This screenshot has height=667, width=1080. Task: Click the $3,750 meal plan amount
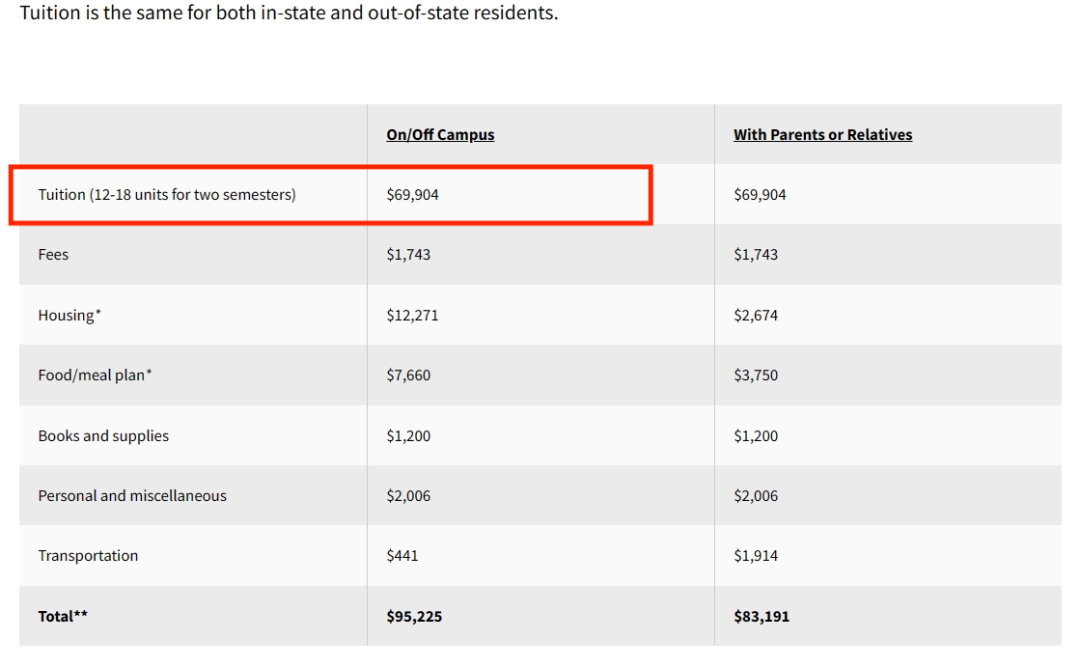(756, 375)
